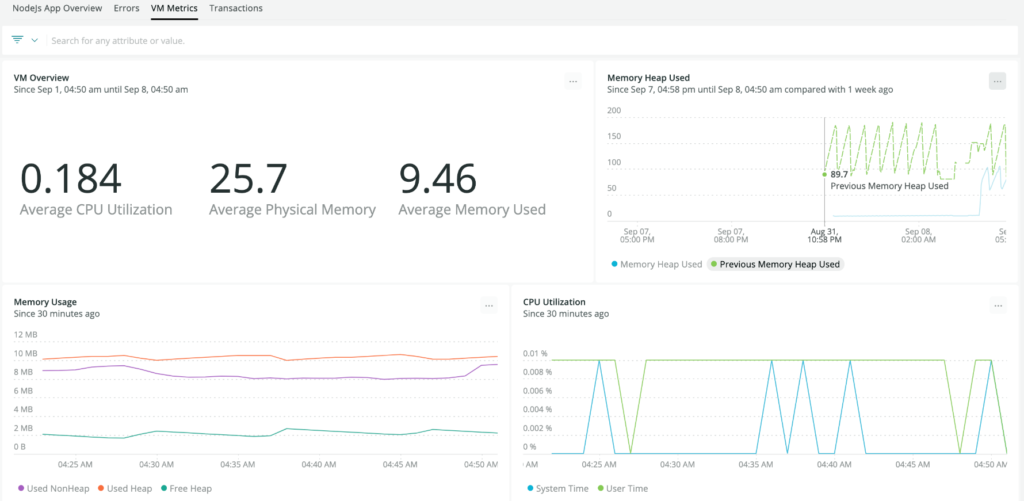Toggle Used Heap legend series
Viewport: 1024px width, 501px height.
[125, 488]
